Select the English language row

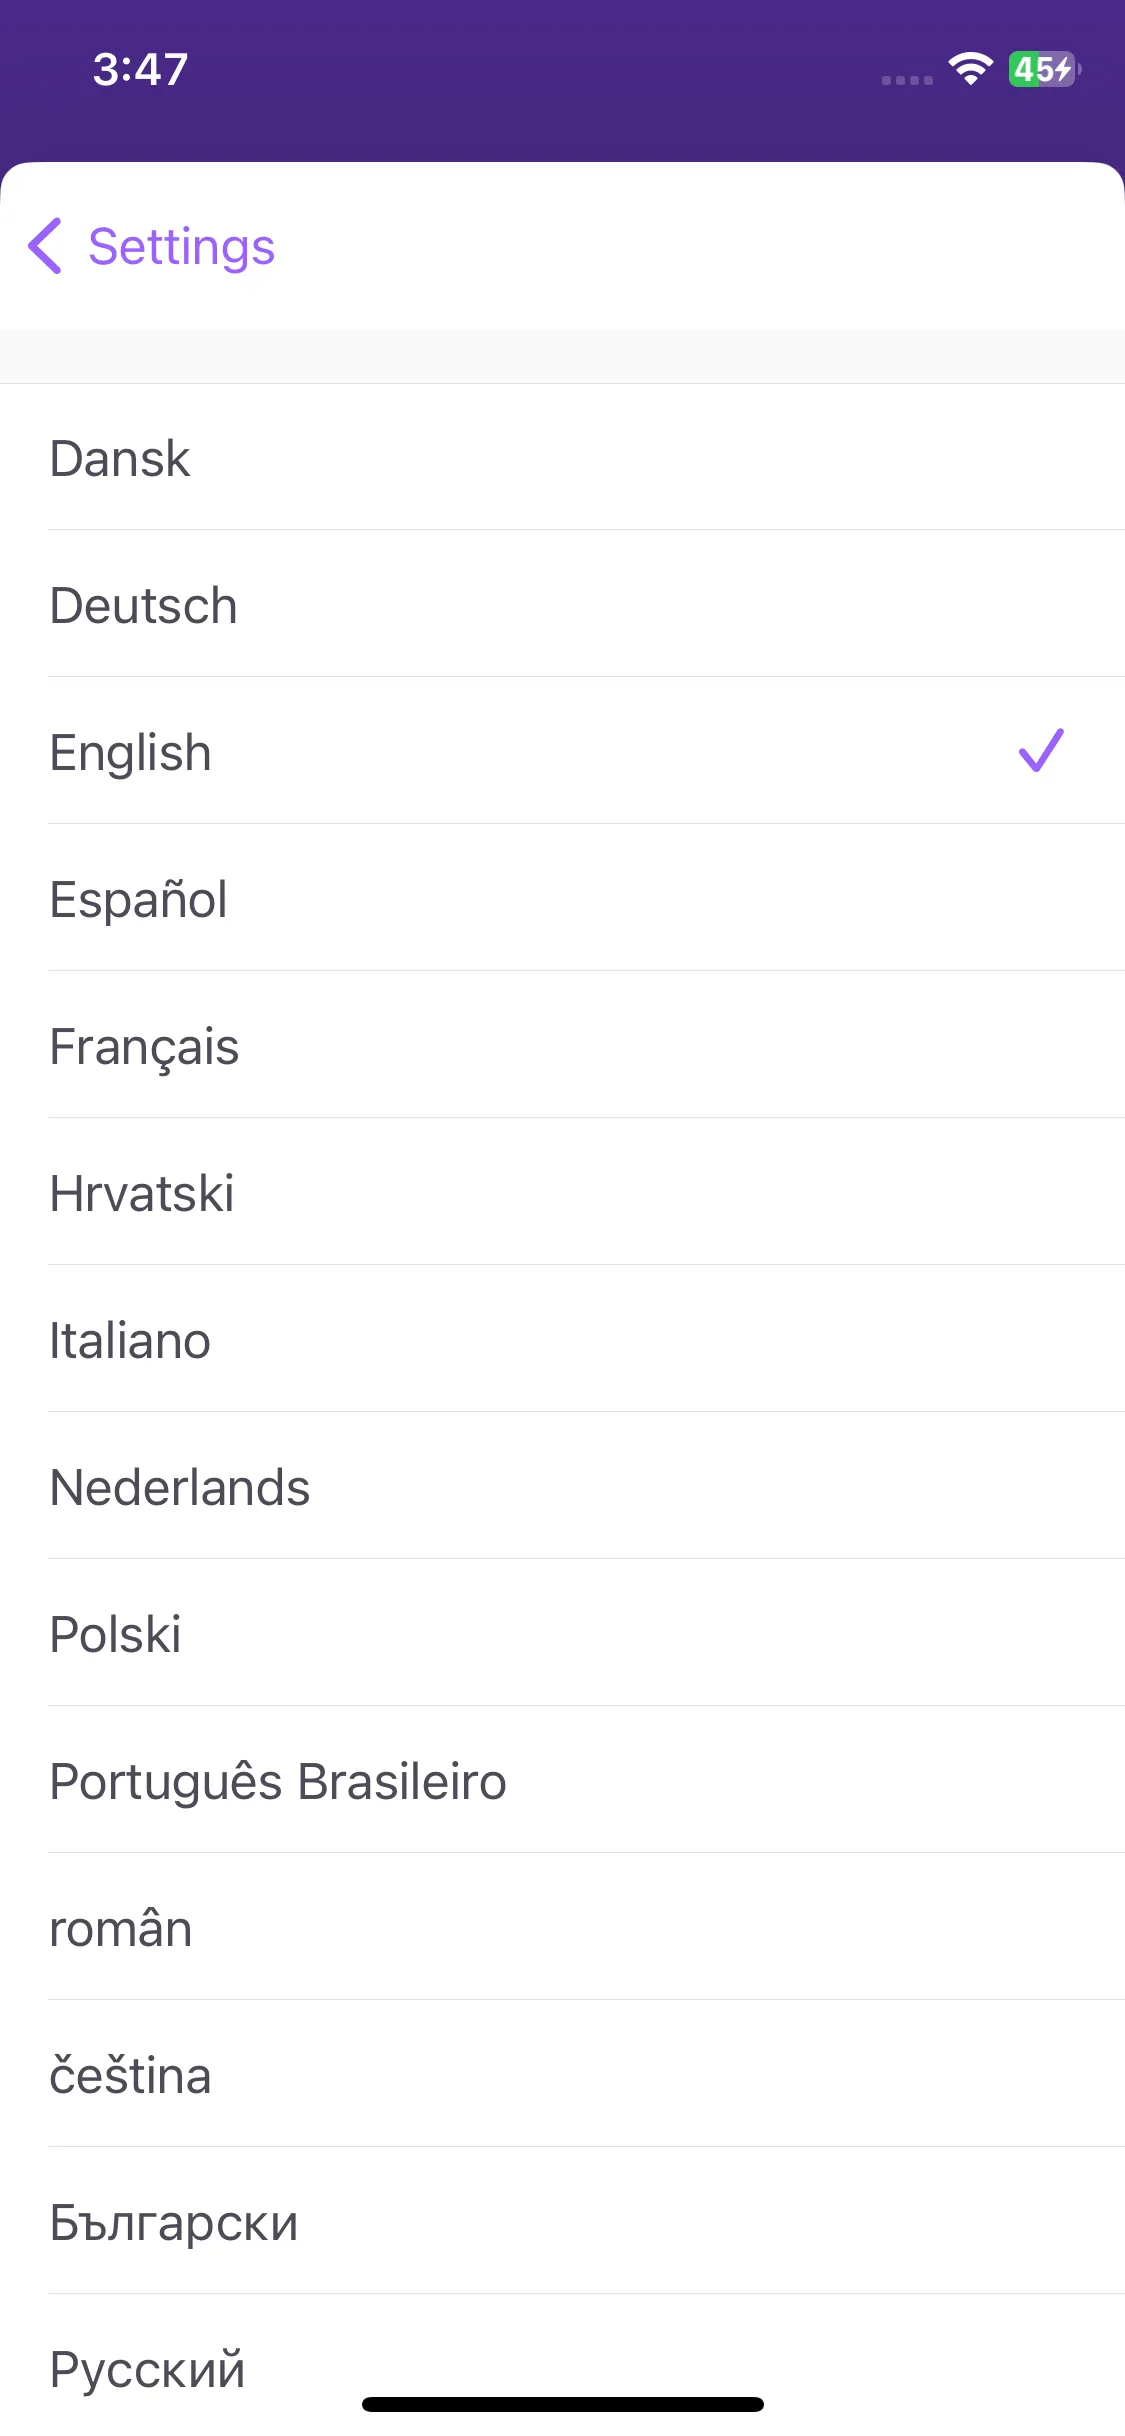point(562,751)
